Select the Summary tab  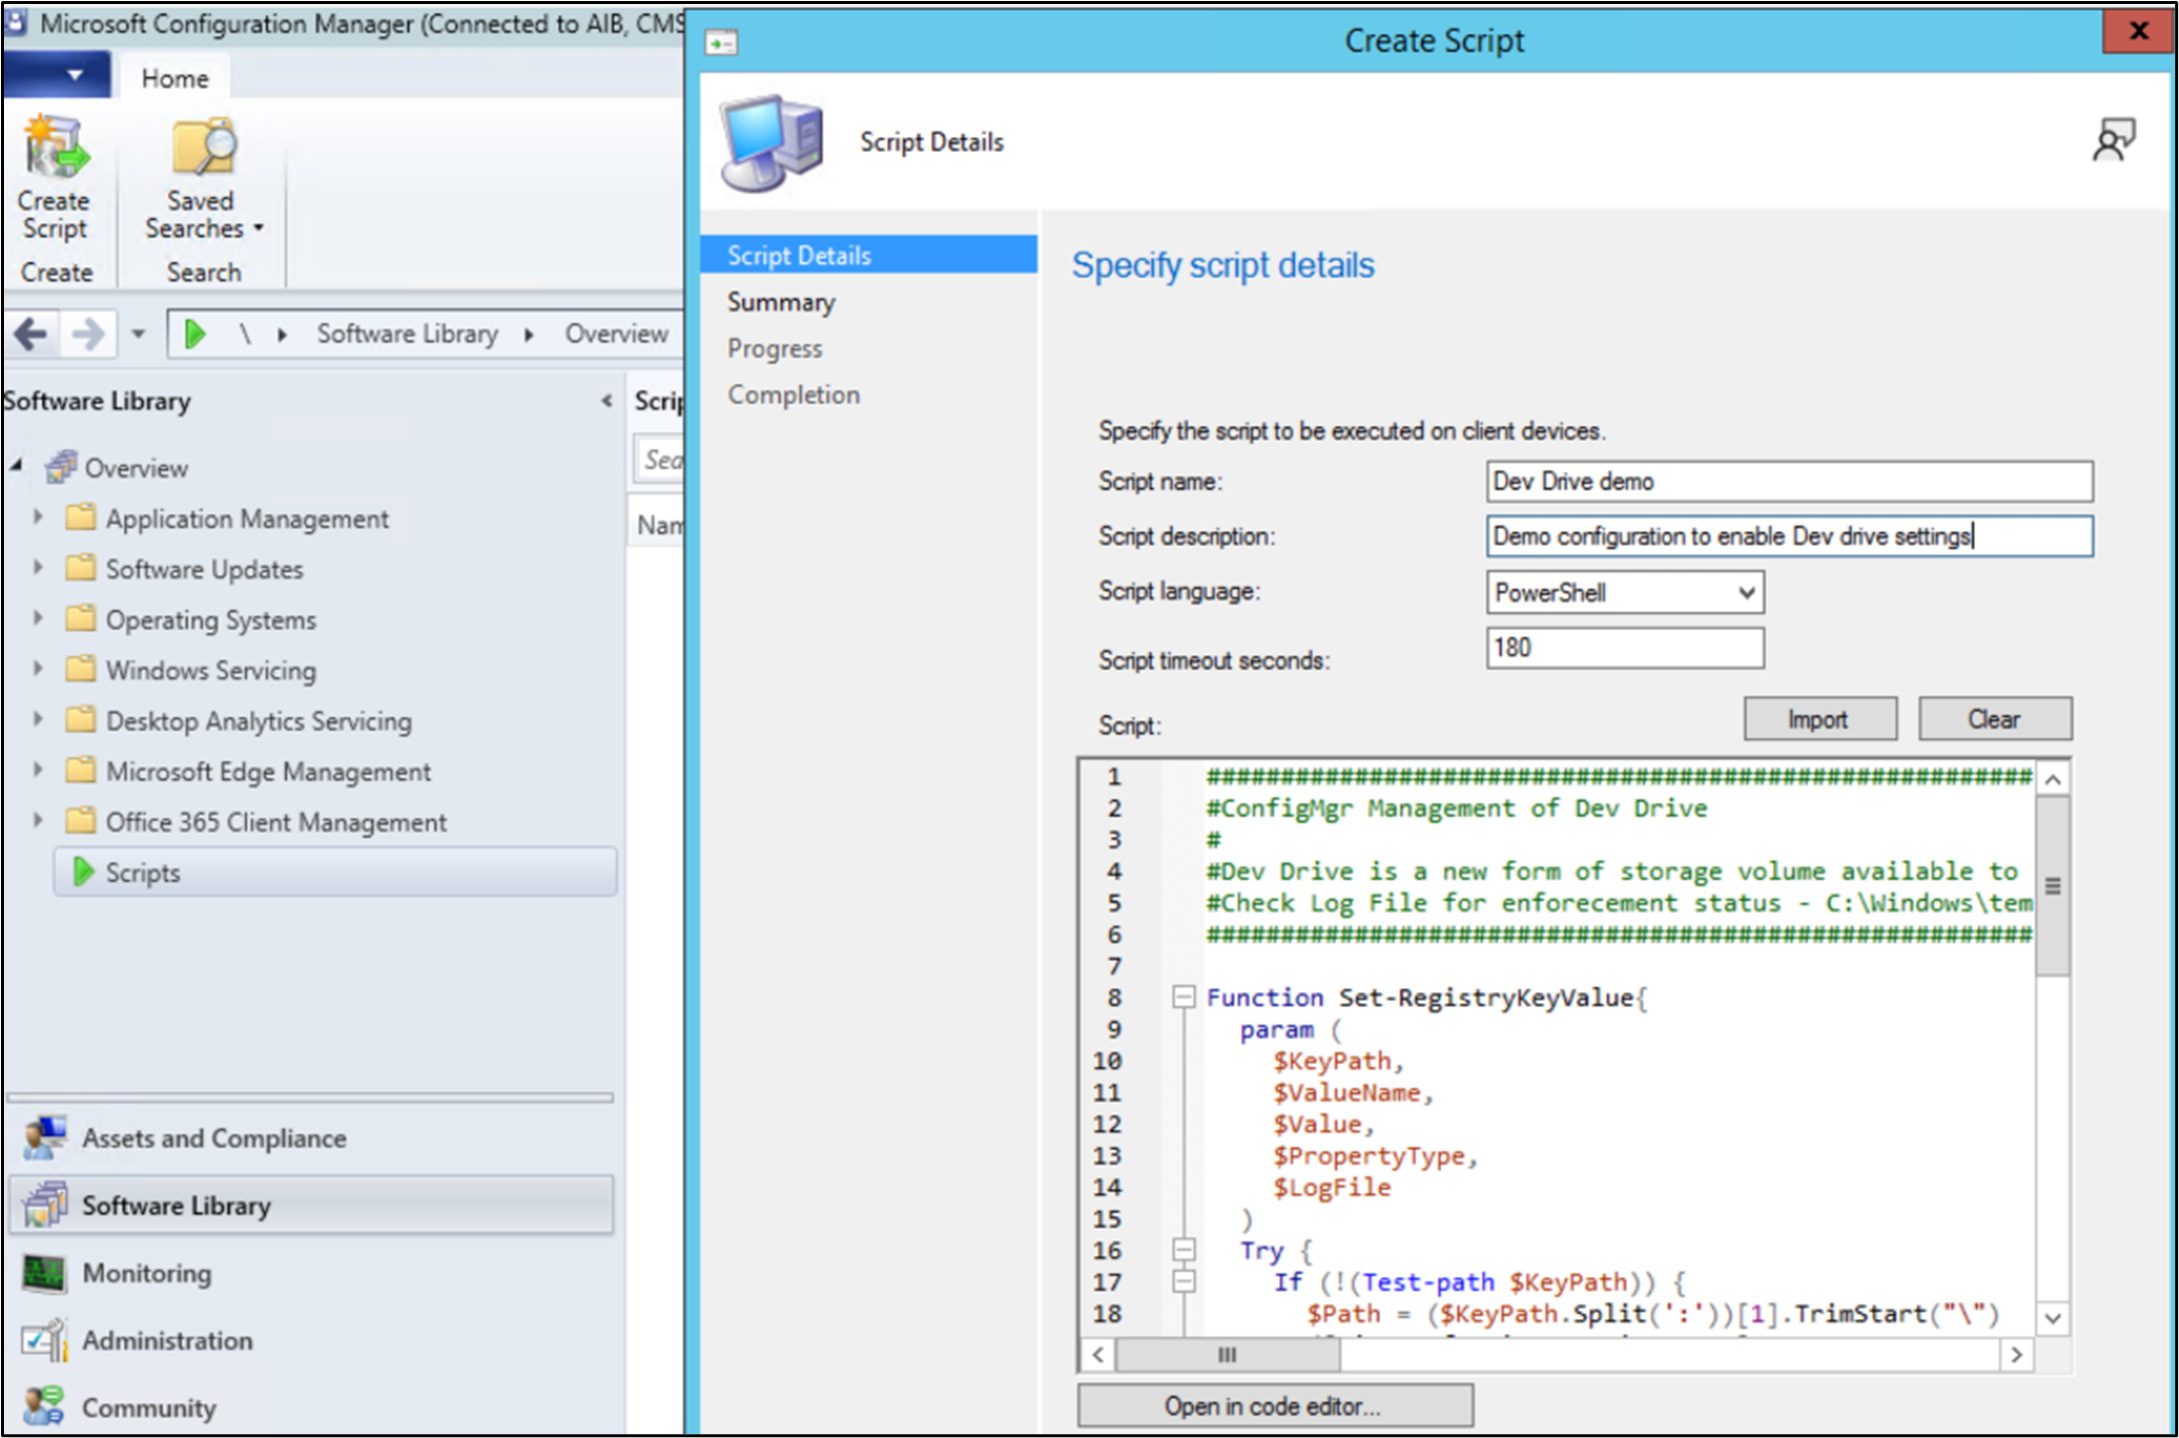(781, 300)
